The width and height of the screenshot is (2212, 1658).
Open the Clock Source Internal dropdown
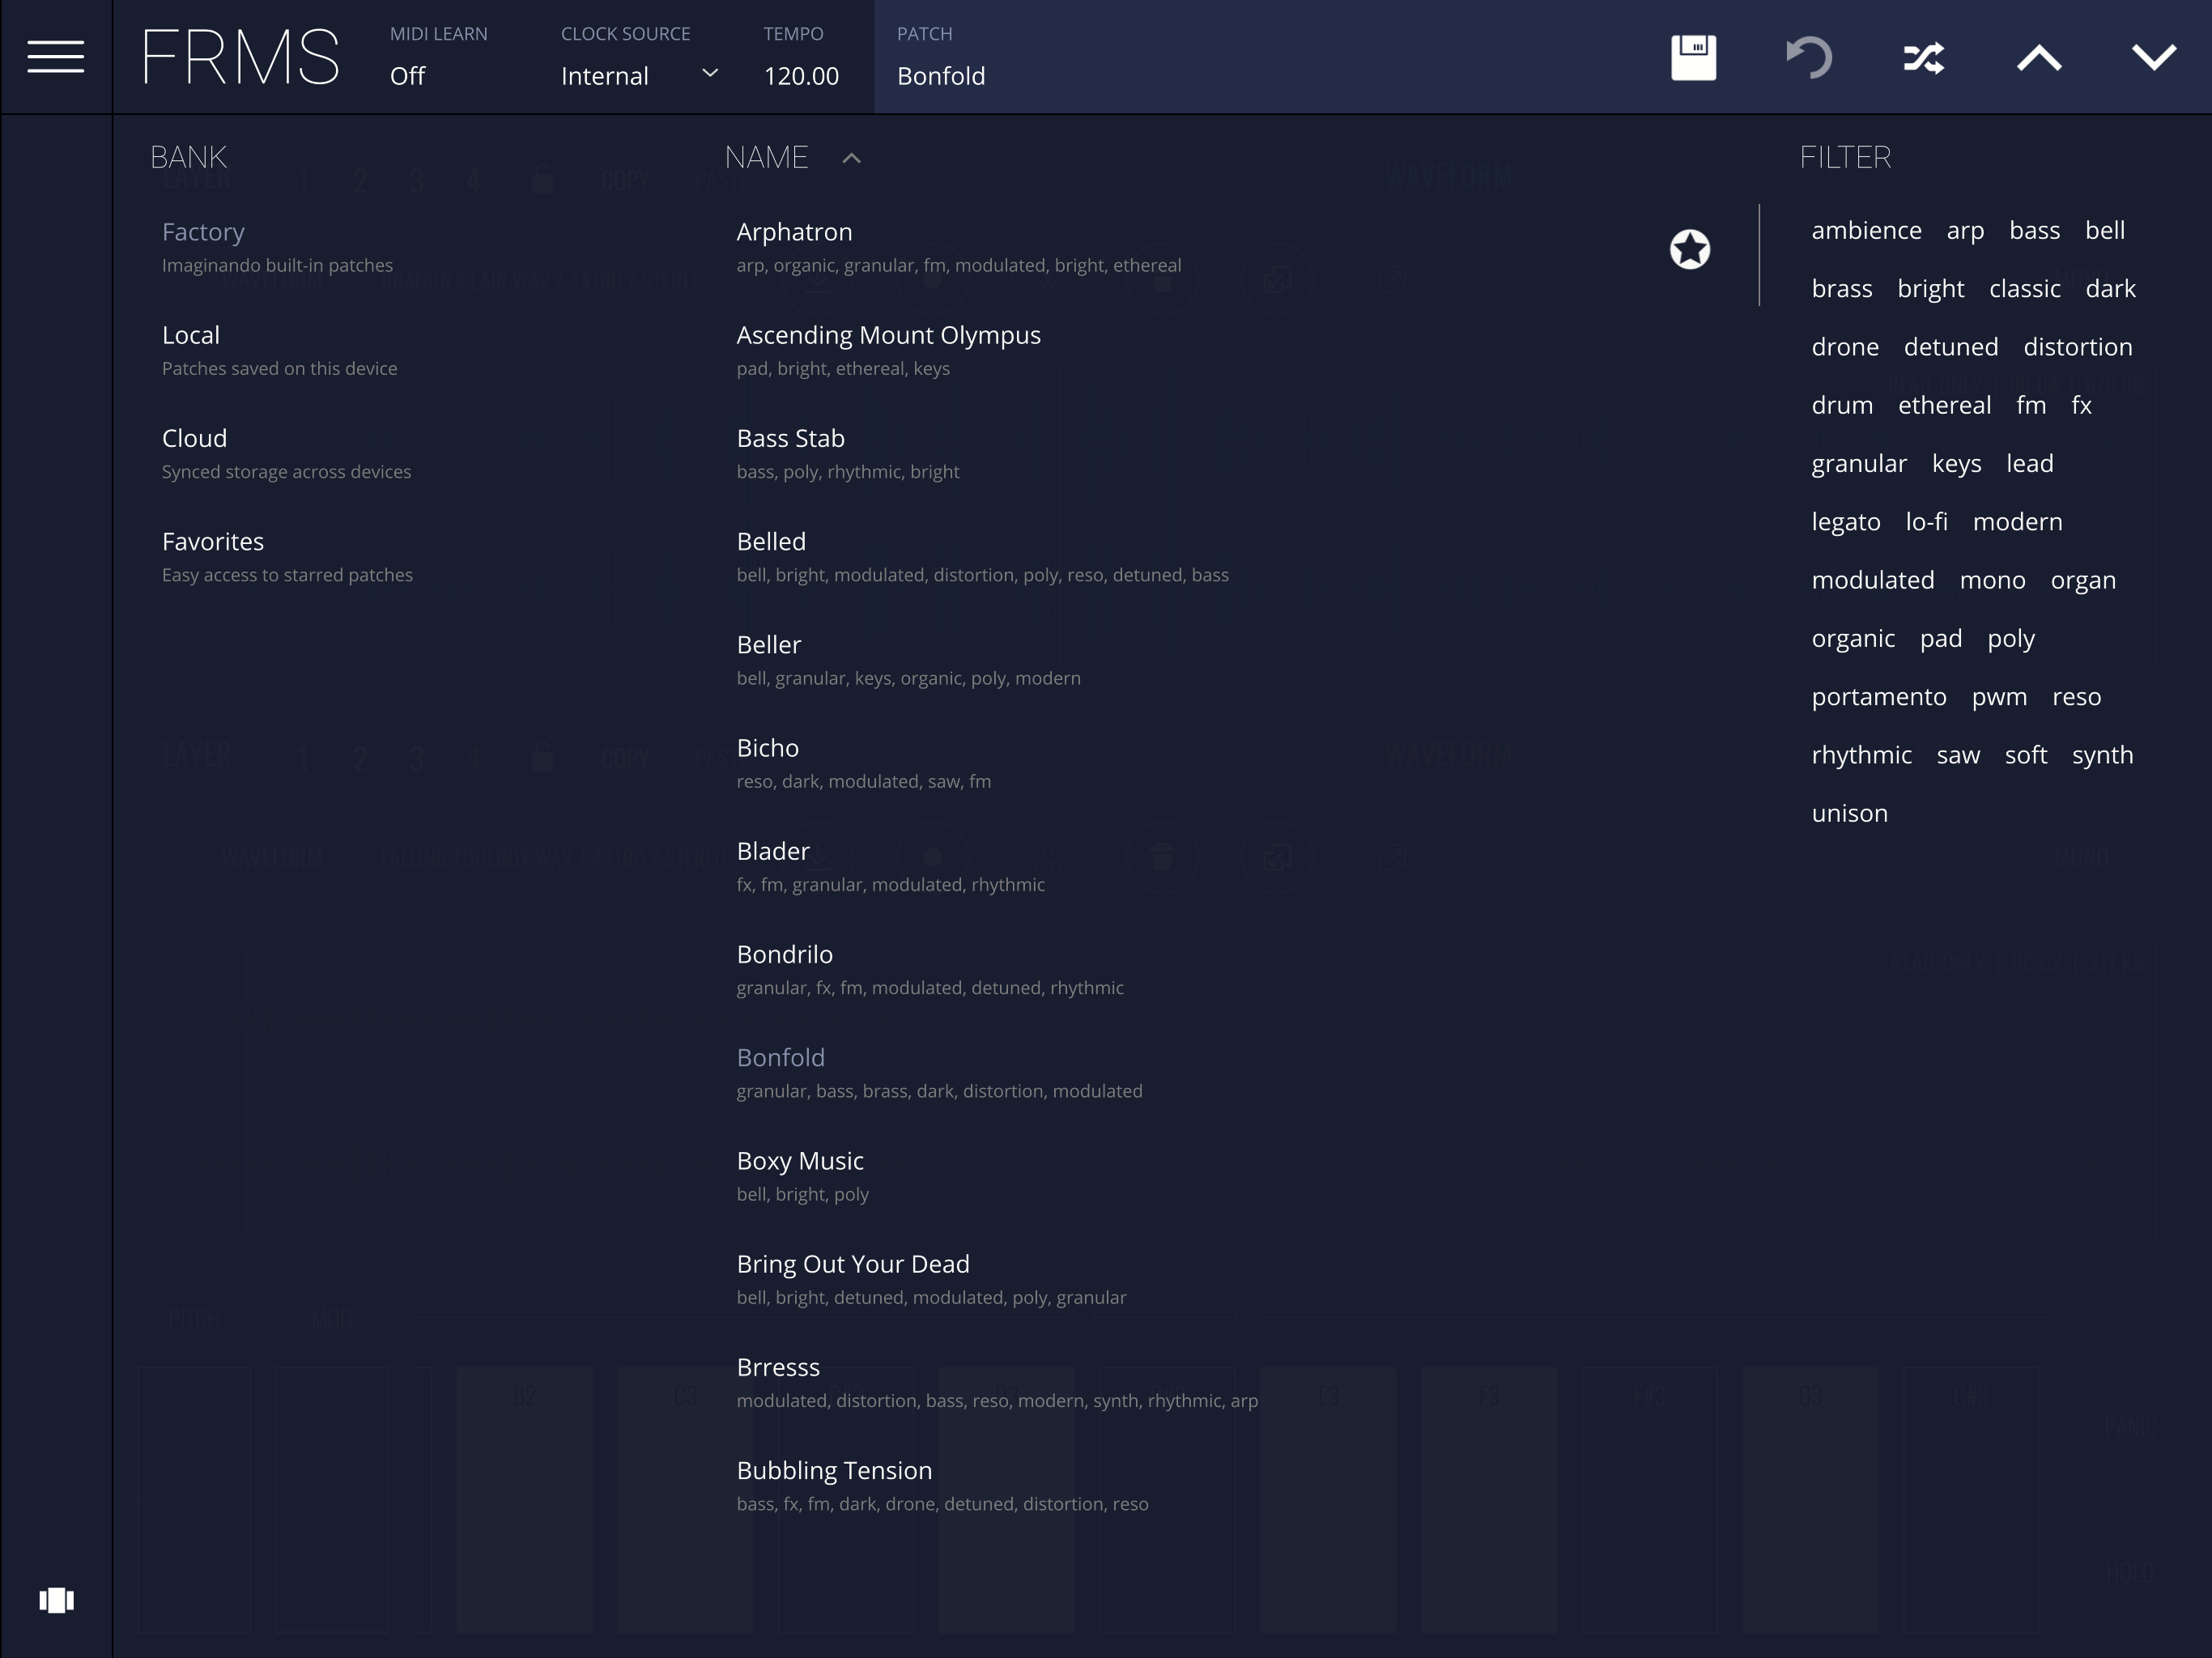pyautogui.click(x=638, y=76)
